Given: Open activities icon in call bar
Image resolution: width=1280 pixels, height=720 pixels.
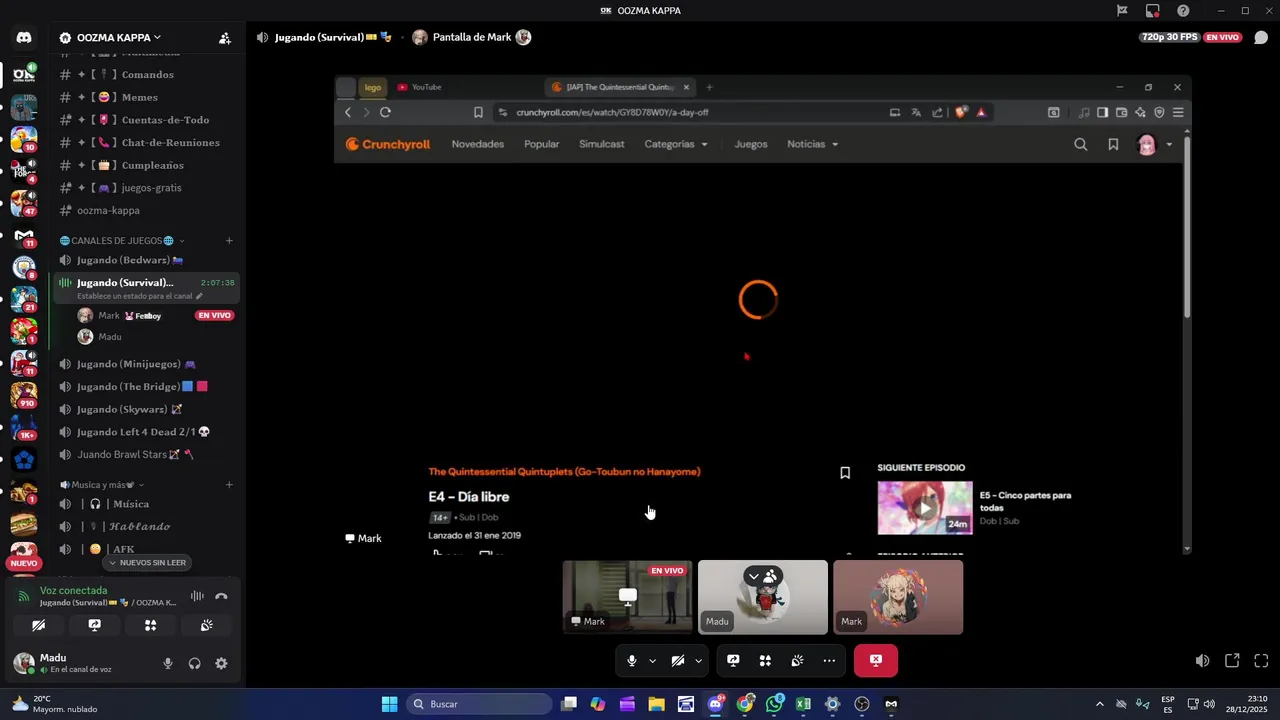Looking at the screenshot, I should point(765,661).
